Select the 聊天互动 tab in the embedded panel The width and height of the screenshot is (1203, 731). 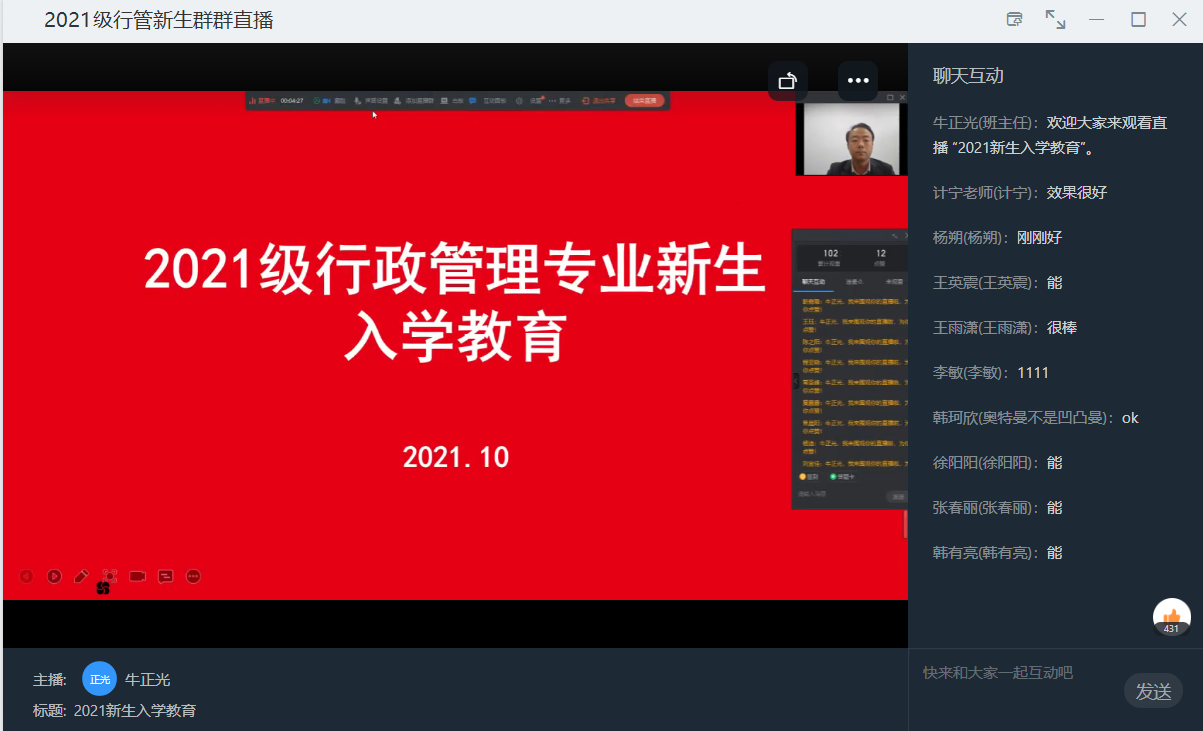coord(812,283)
